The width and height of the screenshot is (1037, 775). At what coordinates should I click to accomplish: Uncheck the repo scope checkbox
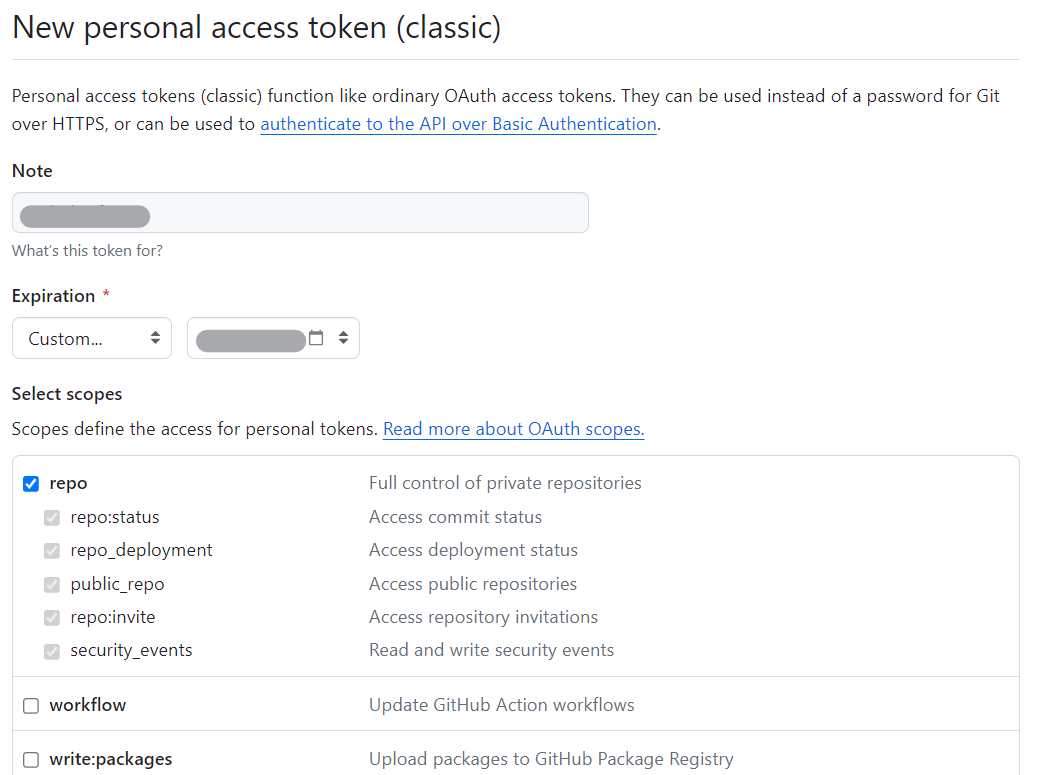pyautogui.click(x=31, y=483)
